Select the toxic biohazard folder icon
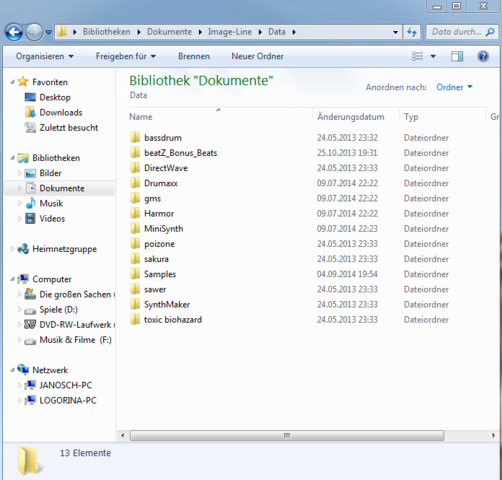The height and width of the screenshot is (480, 502). tap(135, 319)
